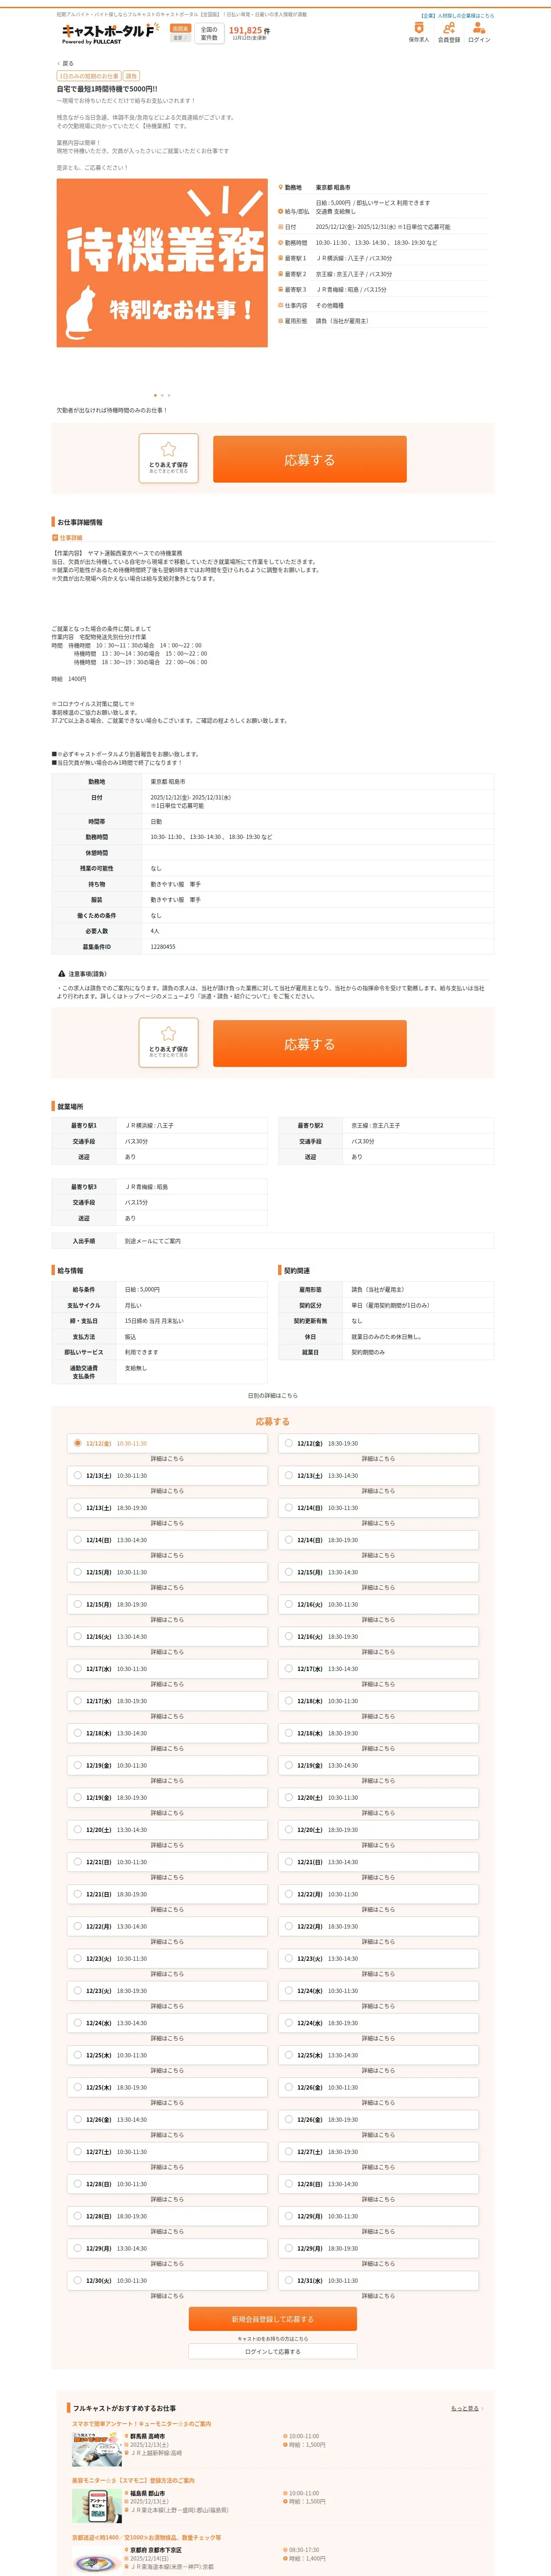Go back using the 戻る chevron
Image resolution: width=551 pixels, height=2576 pixels.
(x=65, y=63)
